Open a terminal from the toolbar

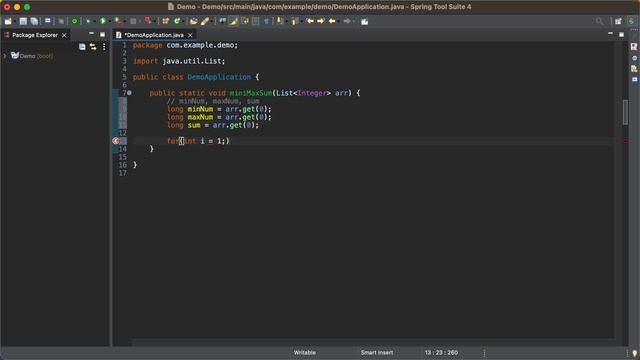click(48, 21)
